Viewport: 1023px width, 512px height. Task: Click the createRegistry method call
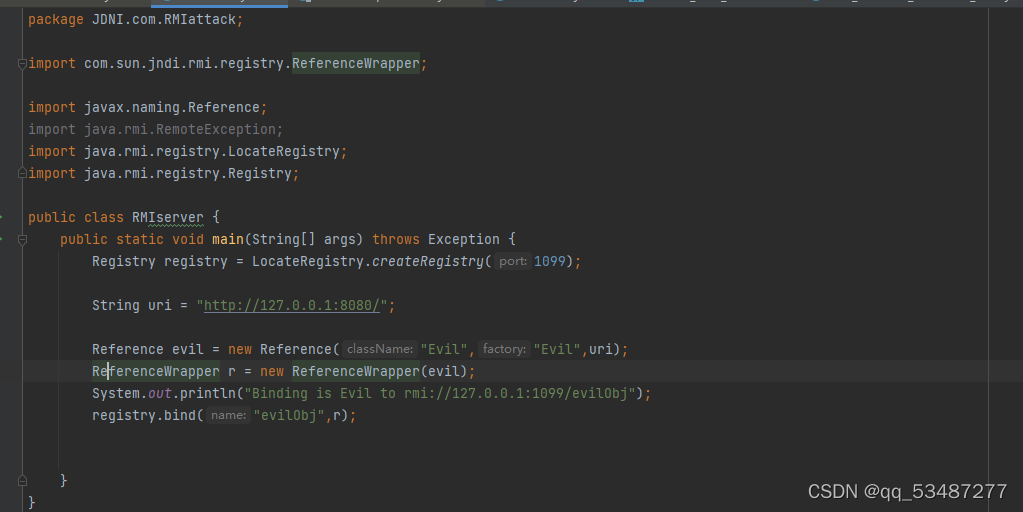(x=428, y=262)
